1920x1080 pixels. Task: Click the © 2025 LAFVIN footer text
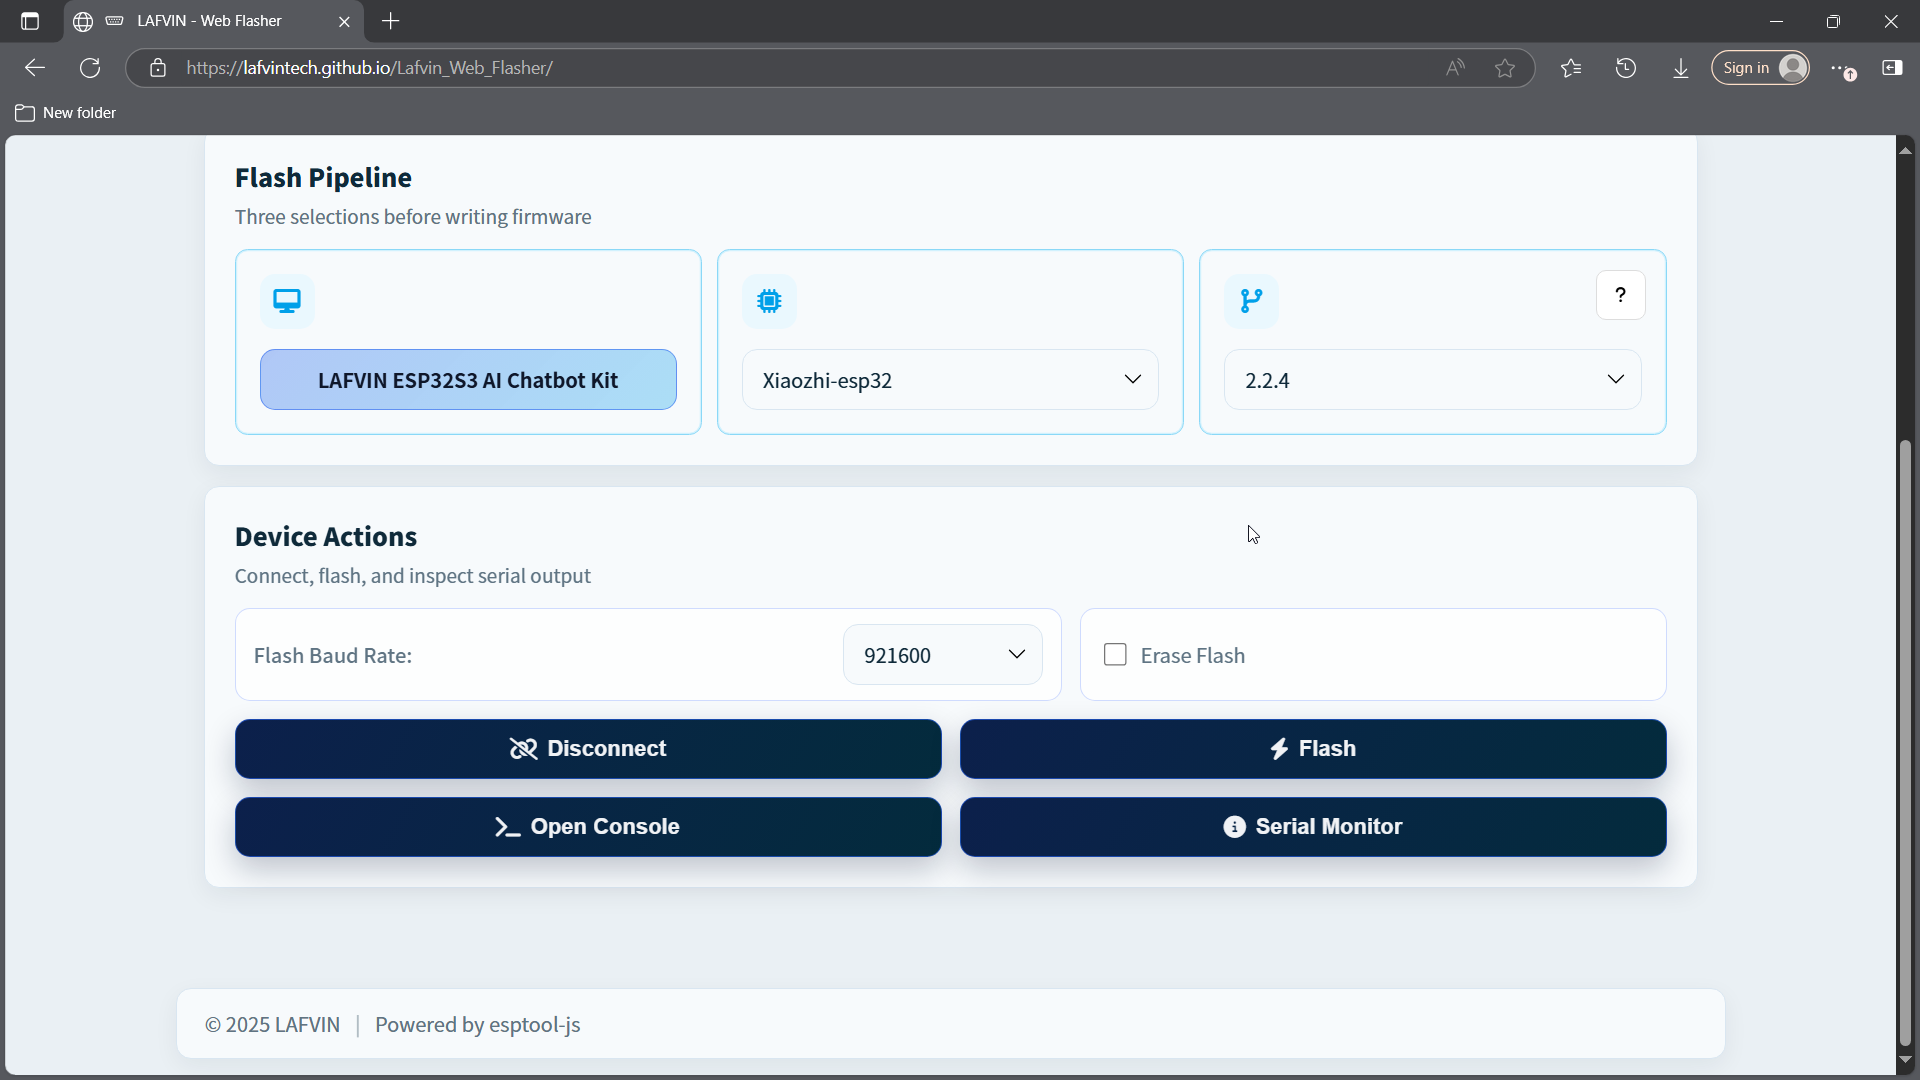pos(272,1025)
